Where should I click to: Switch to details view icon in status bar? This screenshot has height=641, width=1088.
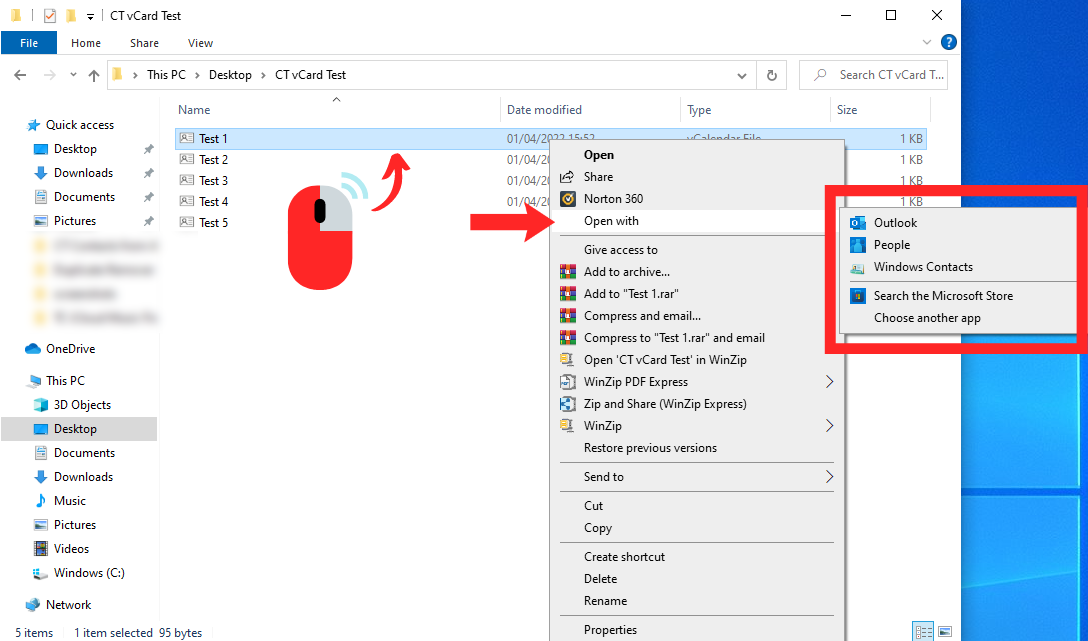(x=924, y=632)
